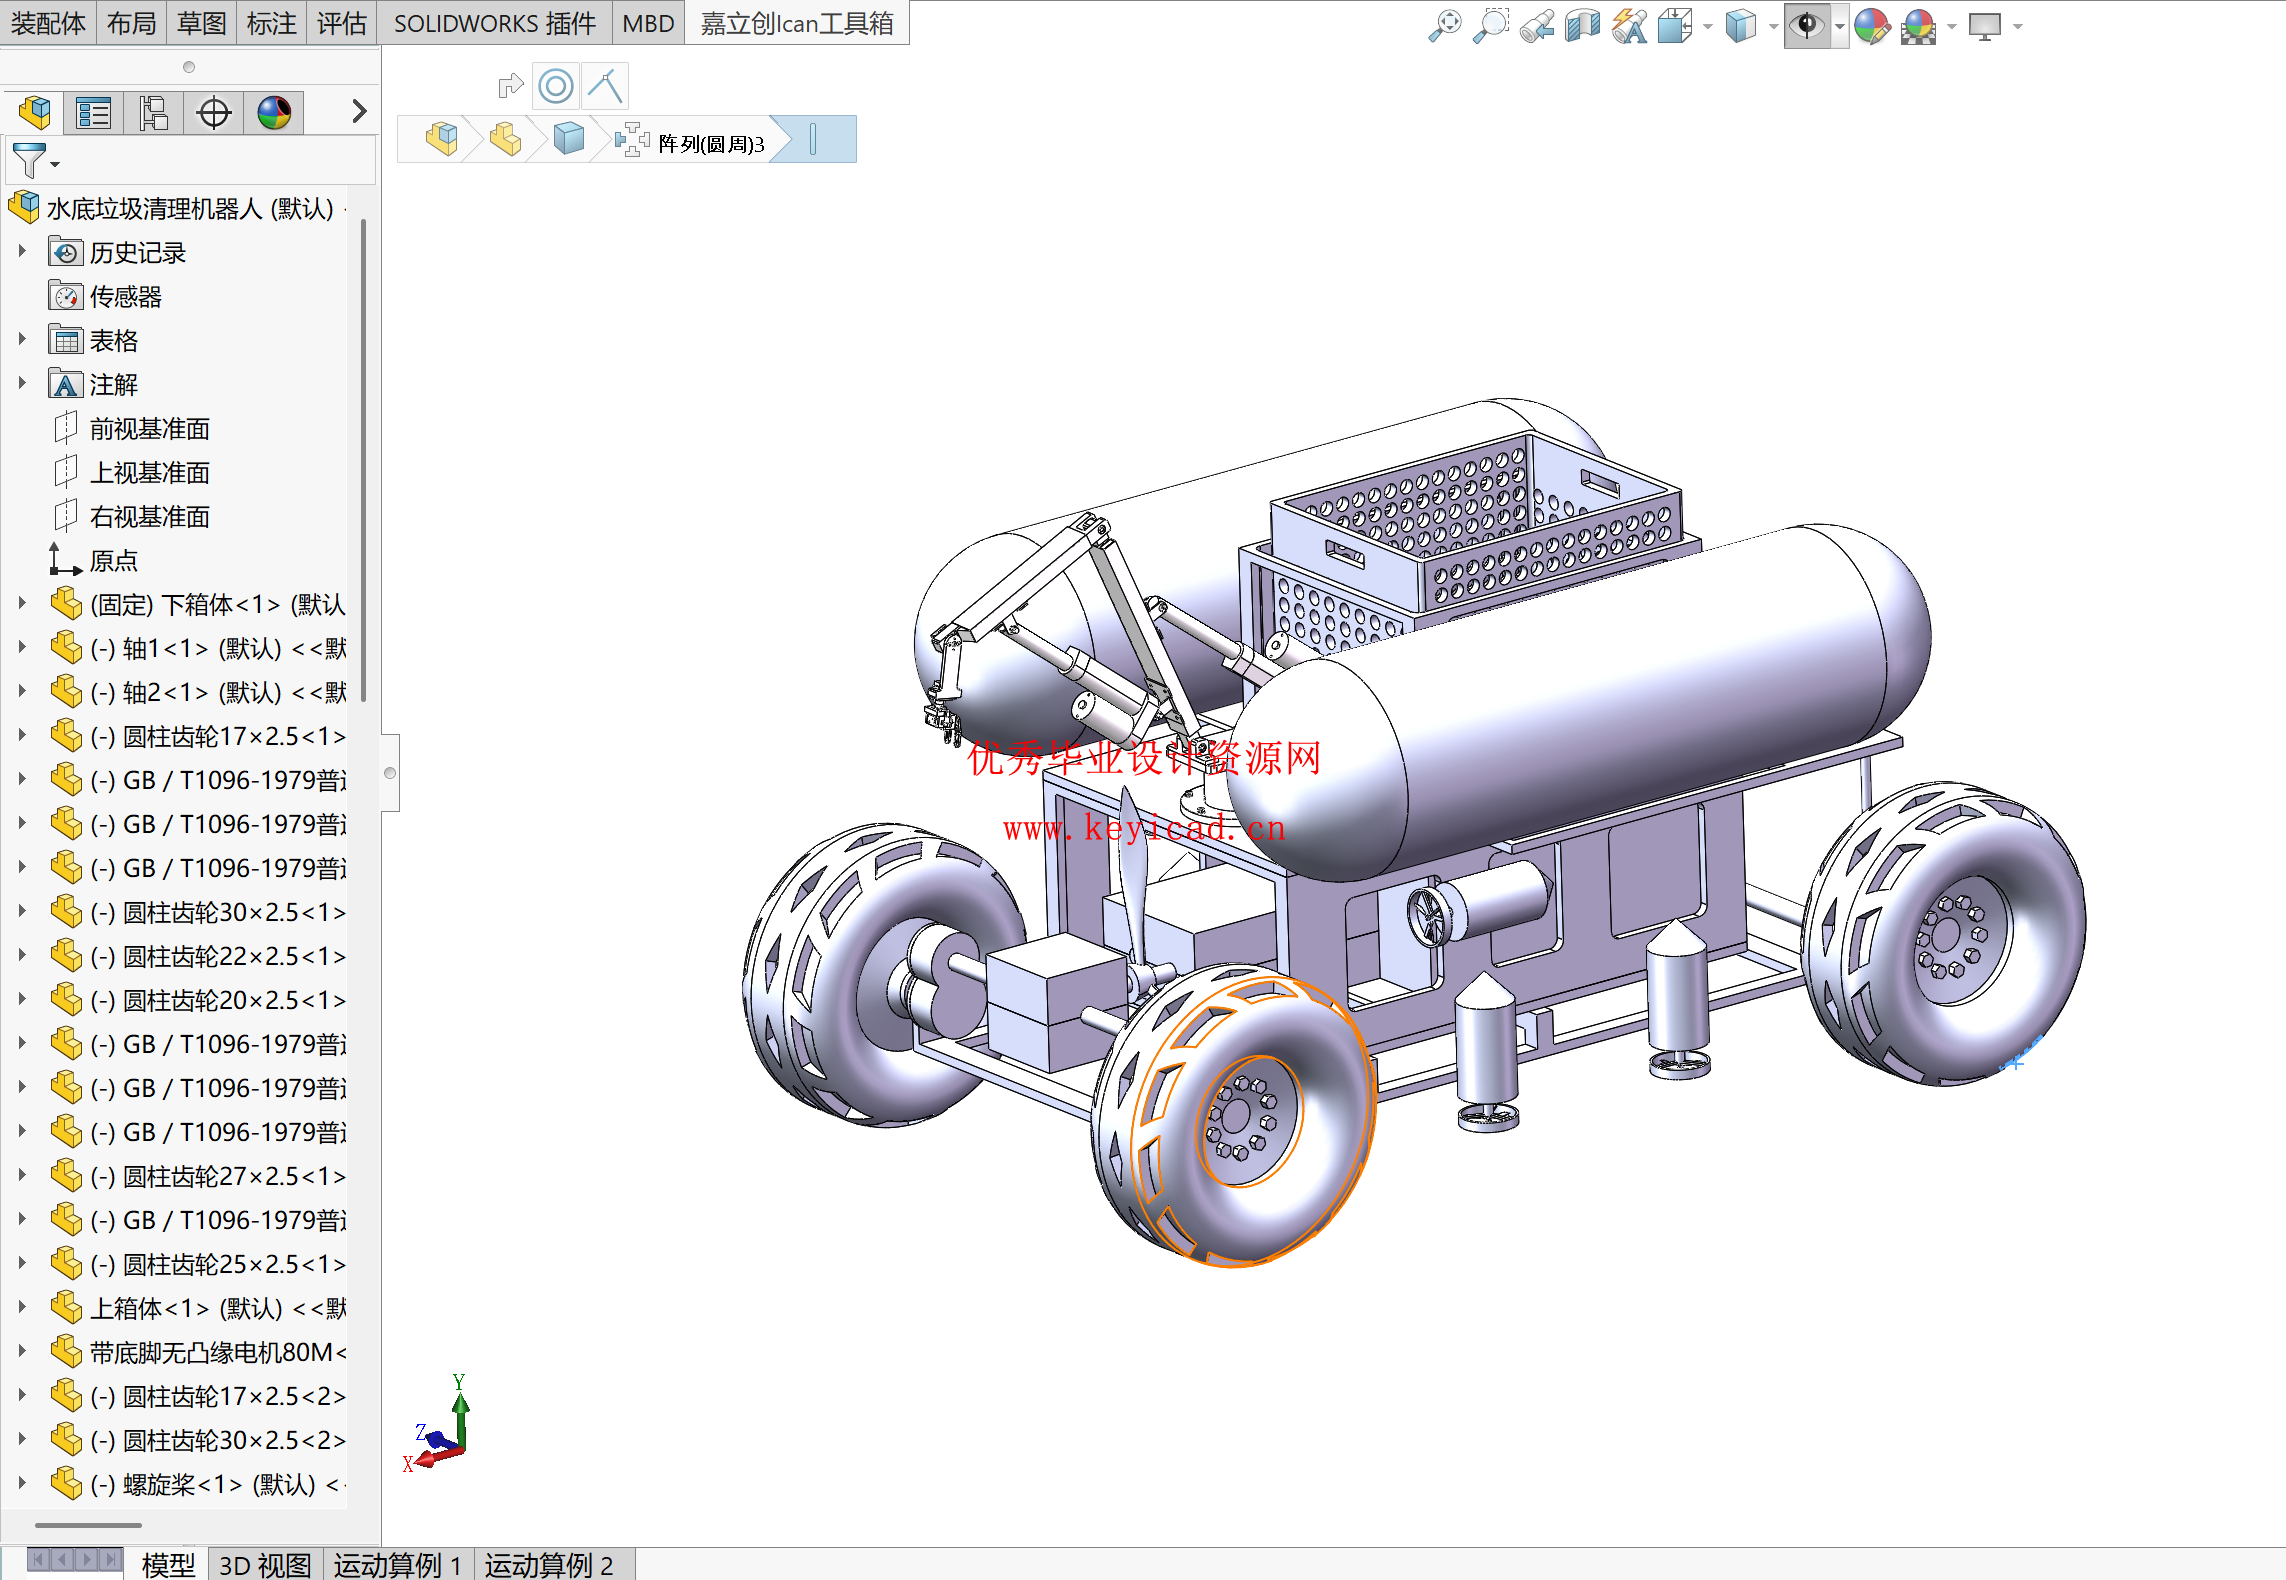Click the Zoom to Area icon
Viewport: 2286px width, 1580px height.
click(x=1491, y=26)
